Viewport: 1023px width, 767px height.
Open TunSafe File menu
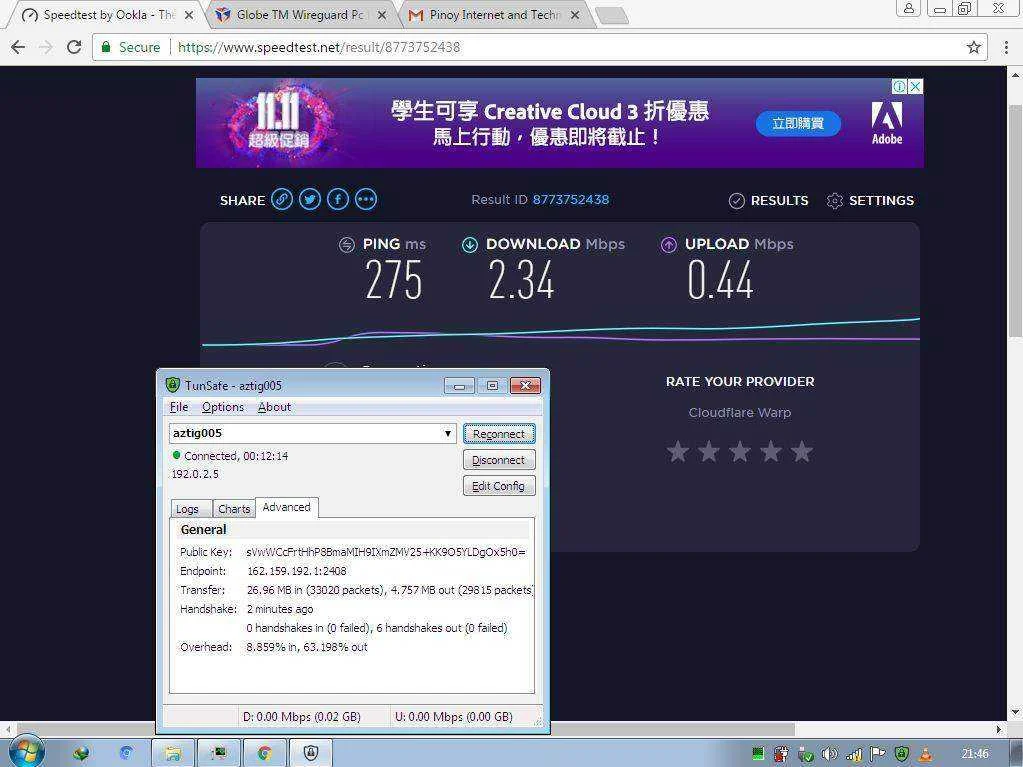point(179,407)
